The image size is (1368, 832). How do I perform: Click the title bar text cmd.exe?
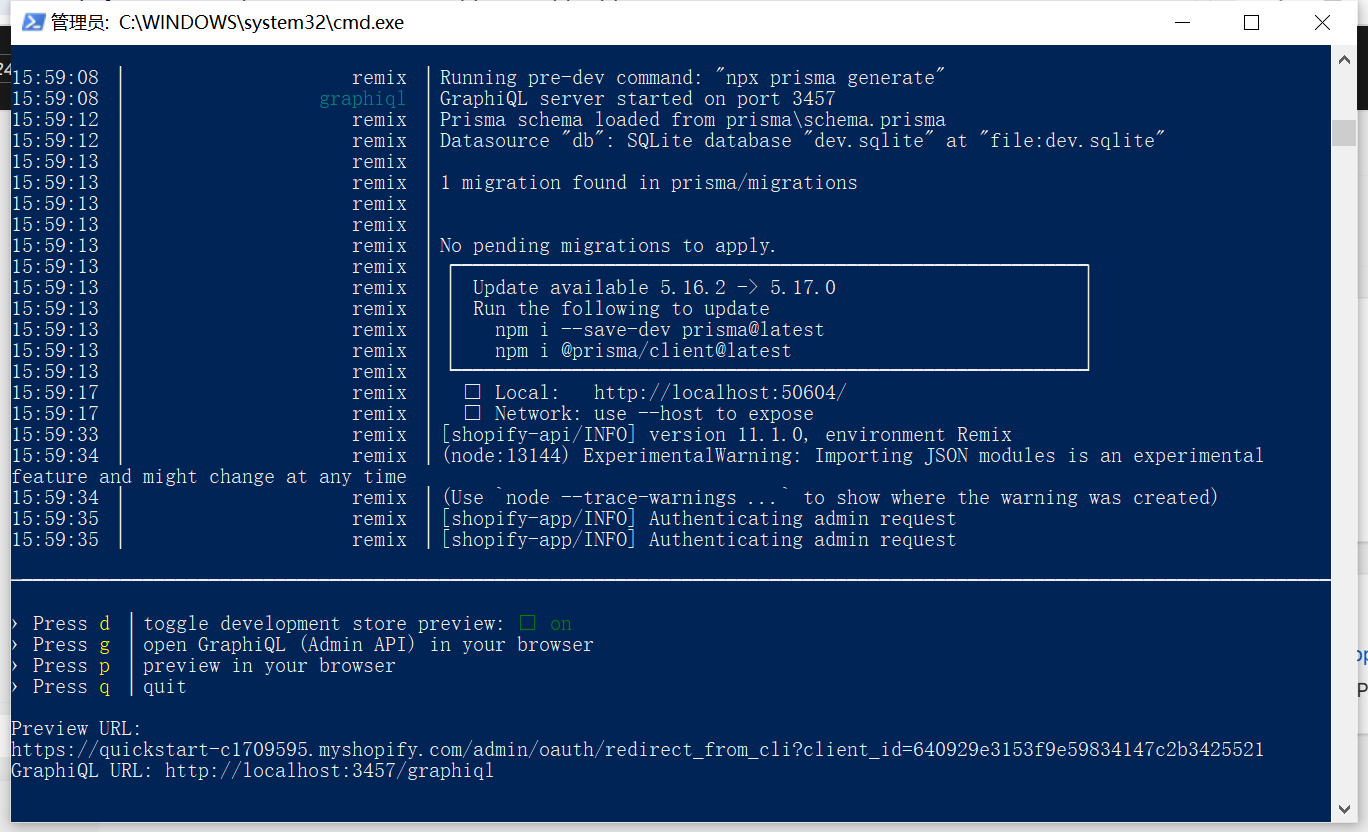(x=261, y=22)
